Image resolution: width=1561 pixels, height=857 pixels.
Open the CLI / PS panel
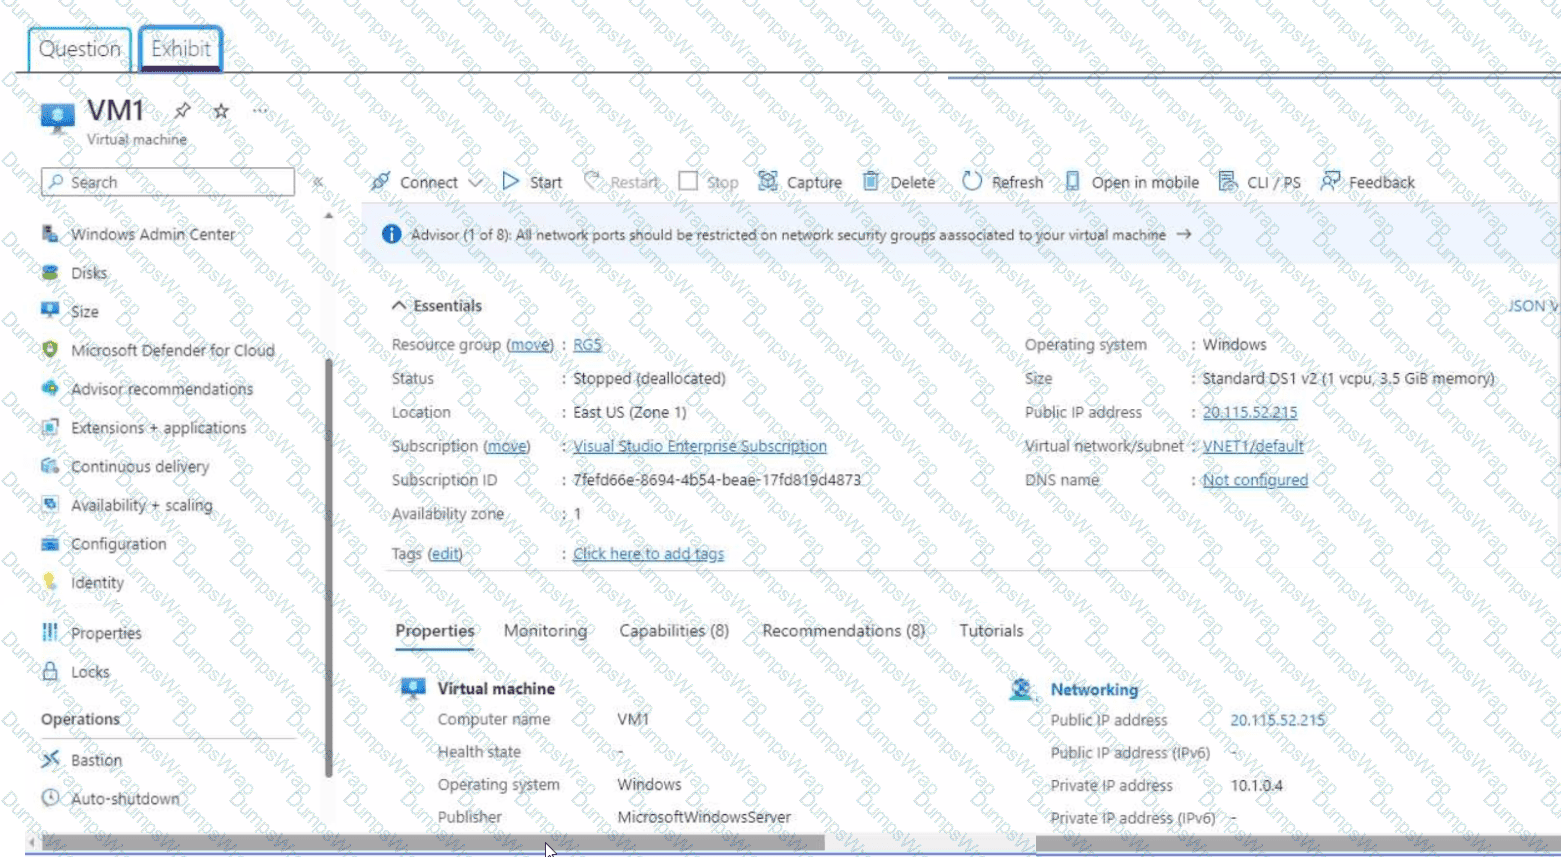pyautogui.click(x=1260, y=182)
